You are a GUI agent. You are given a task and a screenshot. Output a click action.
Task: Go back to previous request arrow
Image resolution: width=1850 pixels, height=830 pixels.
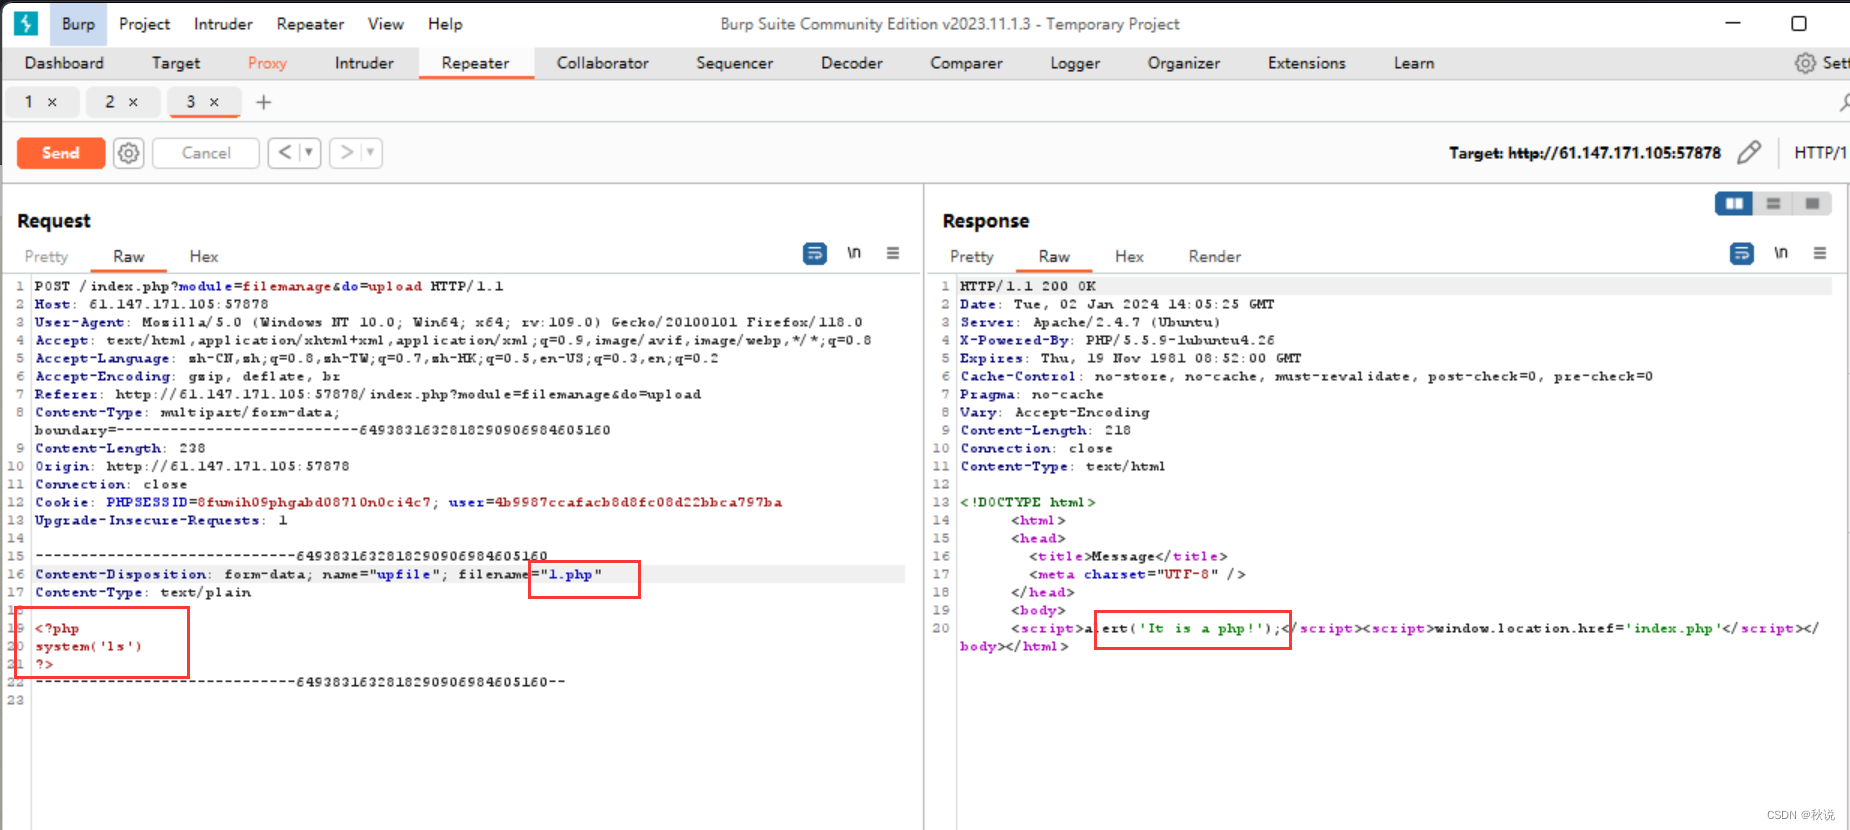(x=285, y=152)
